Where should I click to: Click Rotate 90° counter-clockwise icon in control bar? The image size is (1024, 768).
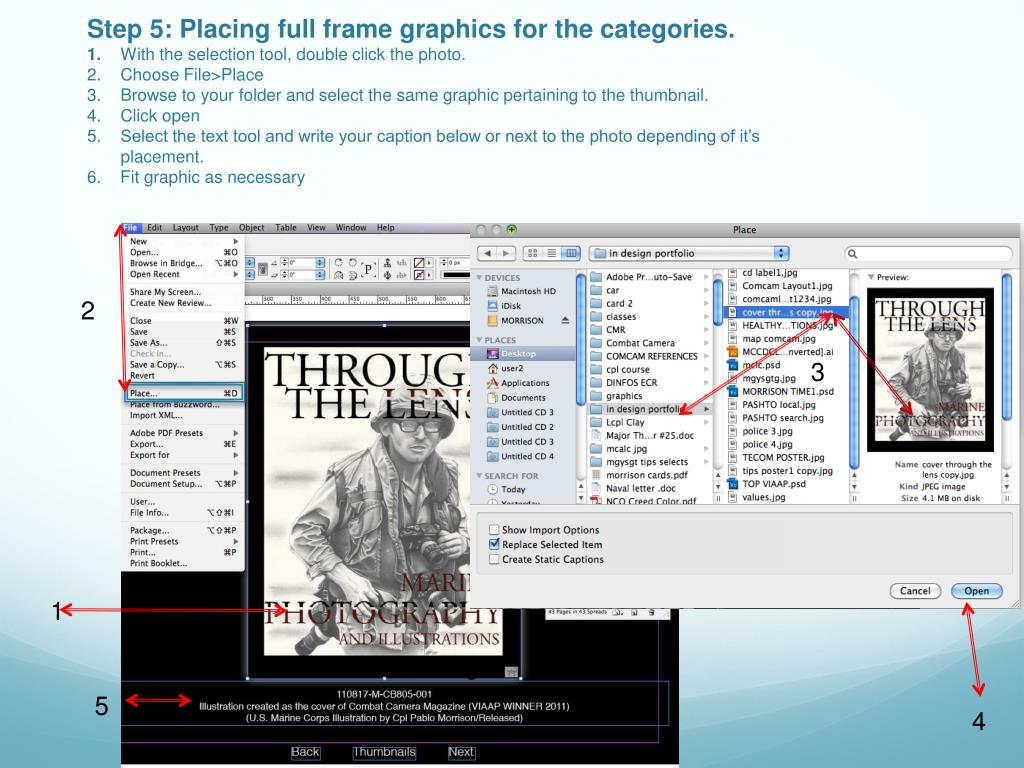[x=353, y=263]
